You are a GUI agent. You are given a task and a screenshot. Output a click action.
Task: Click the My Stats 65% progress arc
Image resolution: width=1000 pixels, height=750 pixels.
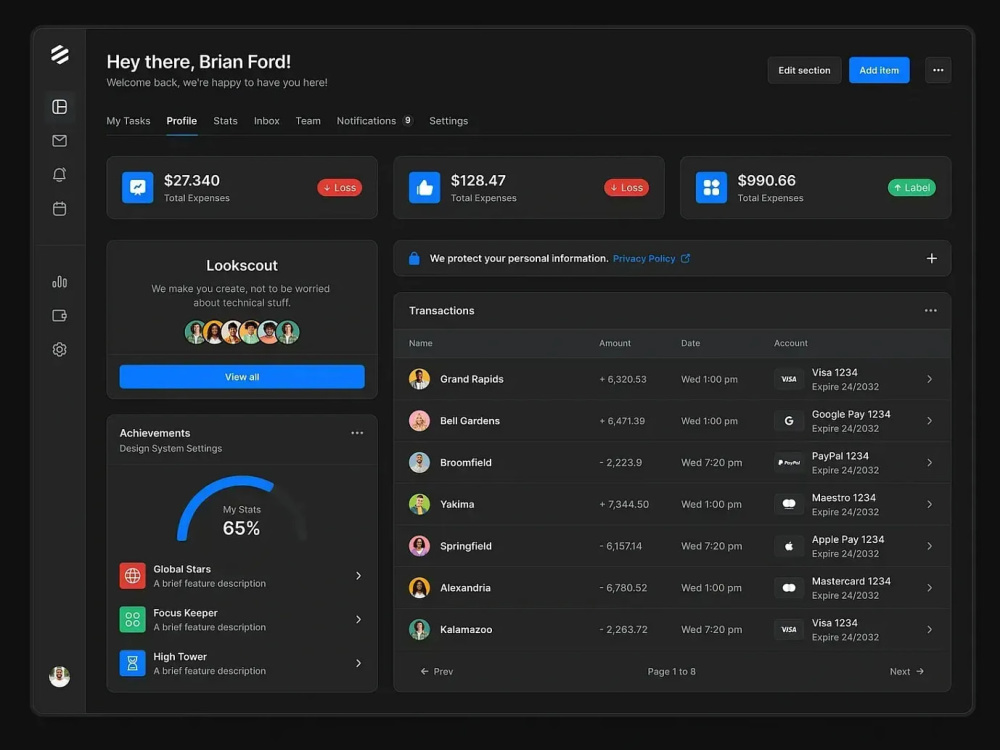pos(242,508)
